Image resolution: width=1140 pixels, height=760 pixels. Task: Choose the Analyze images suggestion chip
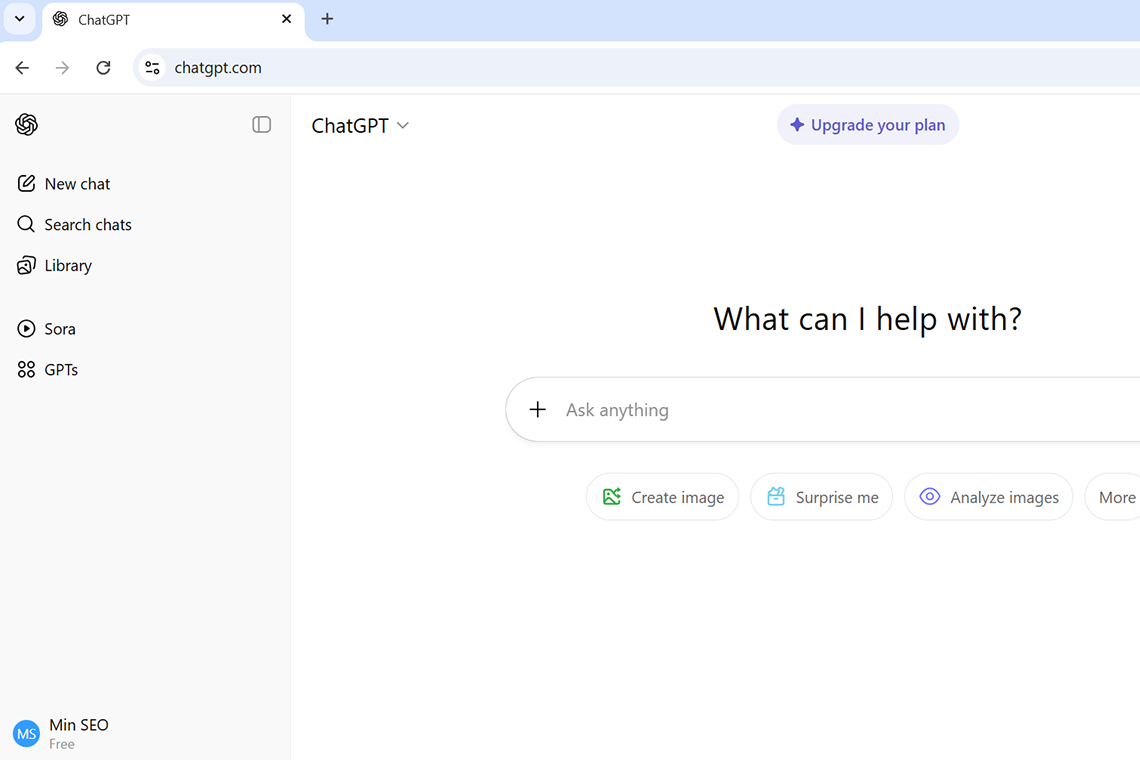[x=988, y=497]
